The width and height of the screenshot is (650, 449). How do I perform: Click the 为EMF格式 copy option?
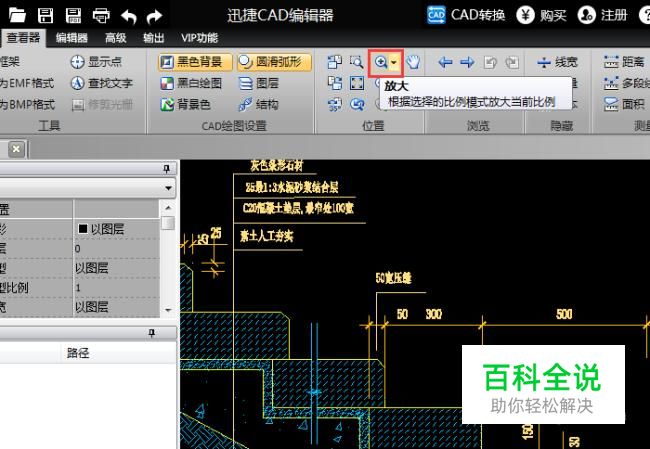click(x=27, y=83)
